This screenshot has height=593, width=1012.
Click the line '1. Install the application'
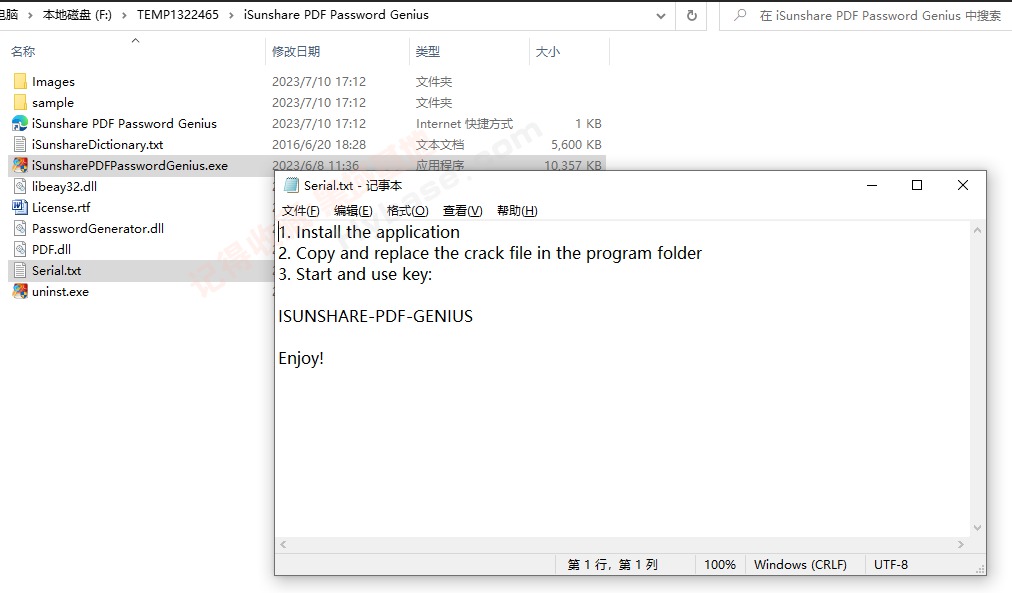click(x=369, y=232)
